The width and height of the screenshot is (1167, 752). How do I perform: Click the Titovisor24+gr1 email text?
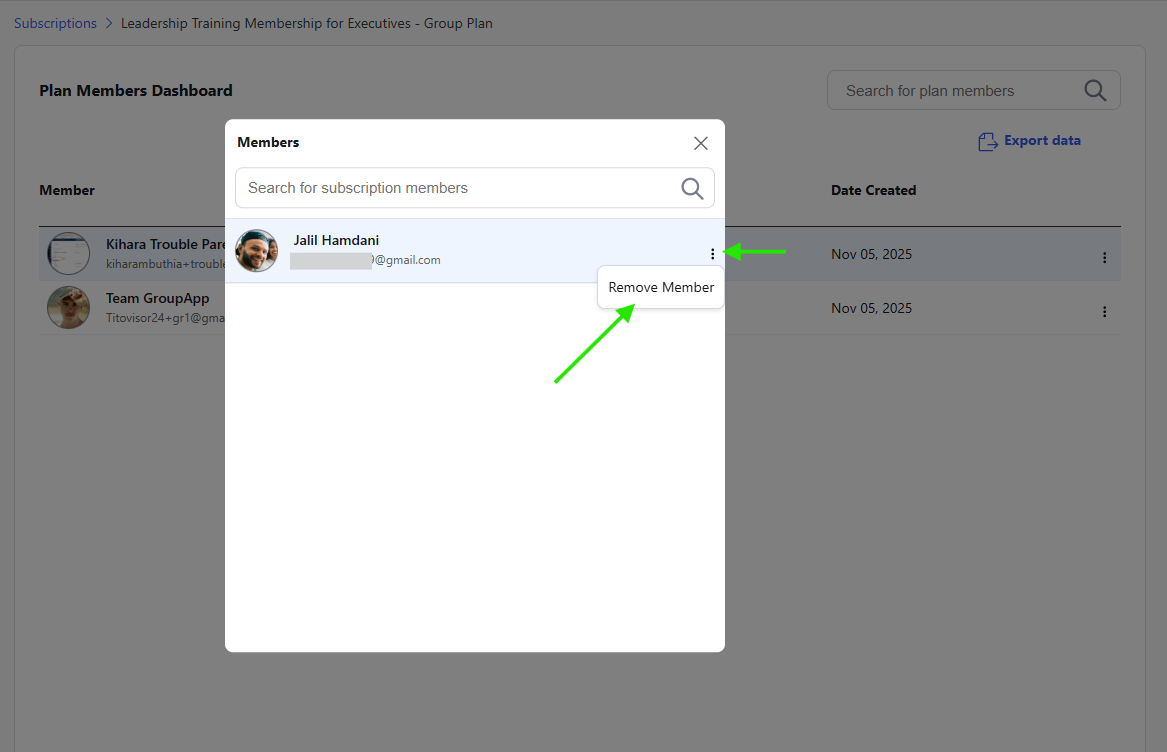165,318
